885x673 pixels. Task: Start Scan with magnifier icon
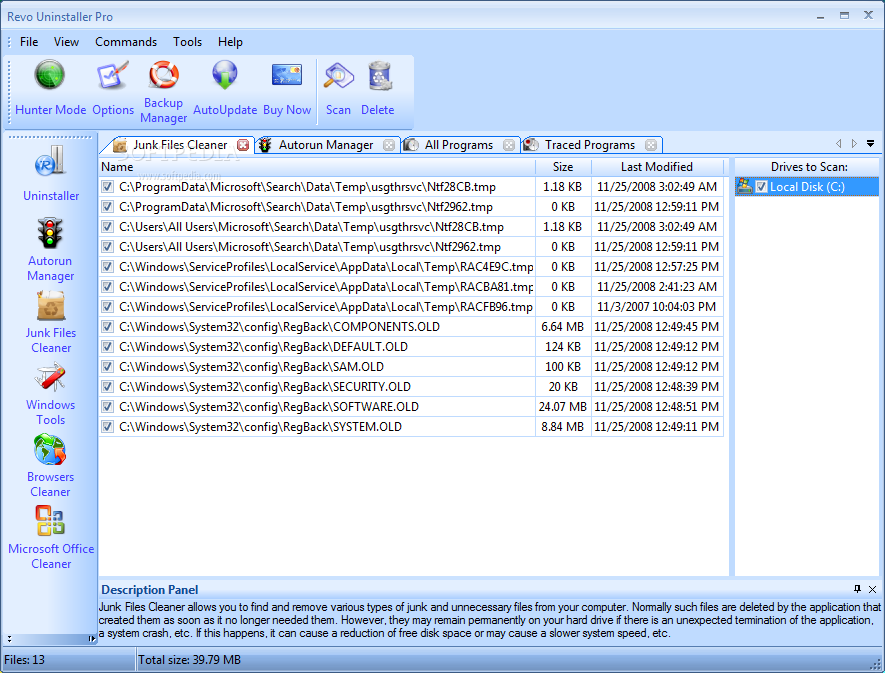pos(338,76)
